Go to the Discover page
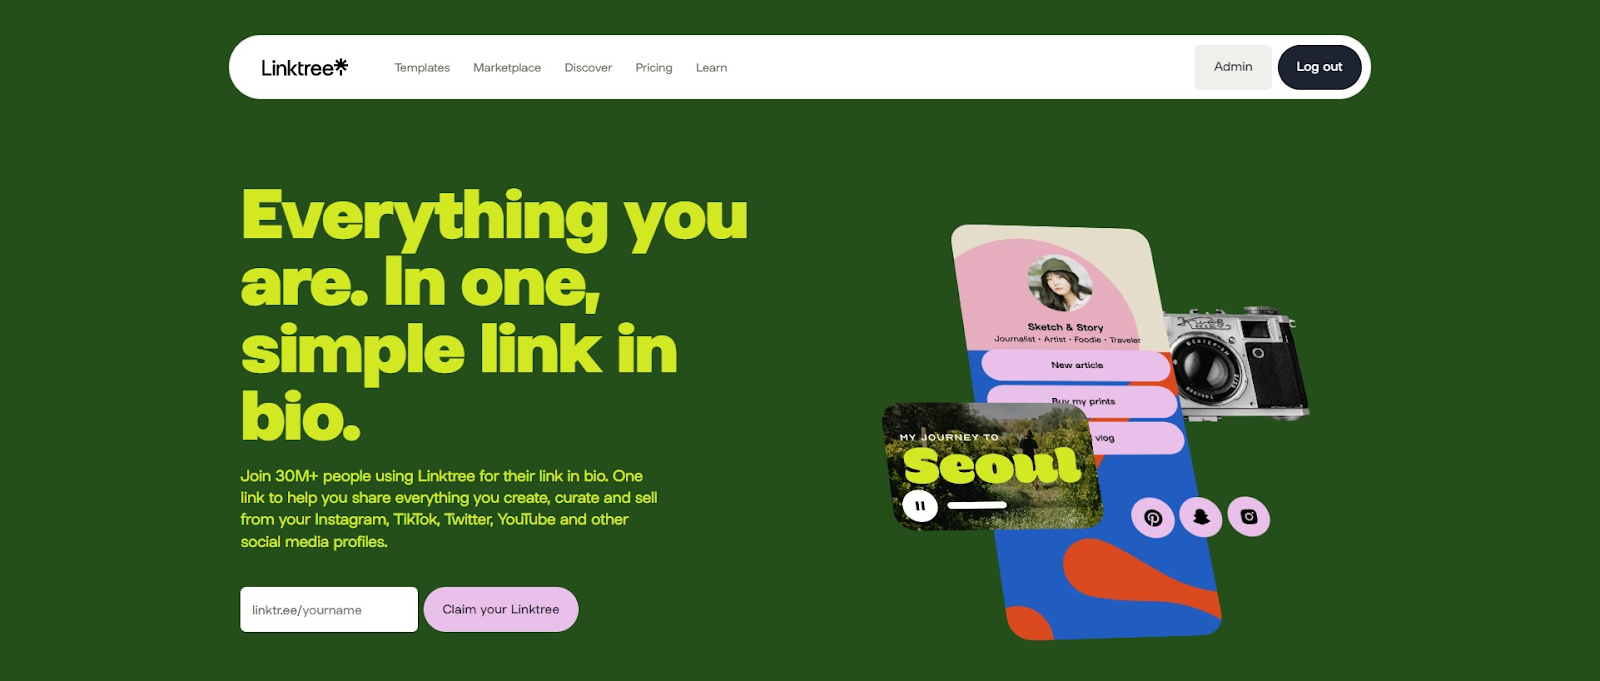The height and width of the screenshot is (681, 1600). pyautogui.click(x=588, y=68)
